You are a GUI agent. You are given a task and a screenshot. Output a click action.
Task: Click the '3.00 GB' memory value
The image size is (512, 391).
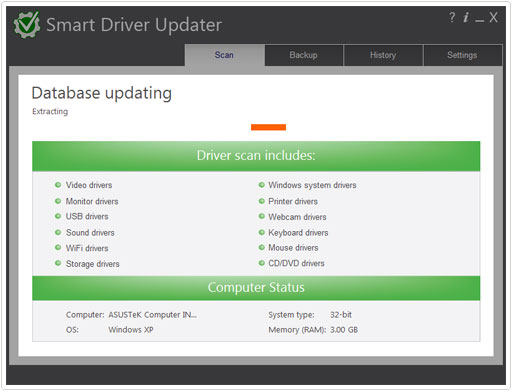click(x=344, y=330)
